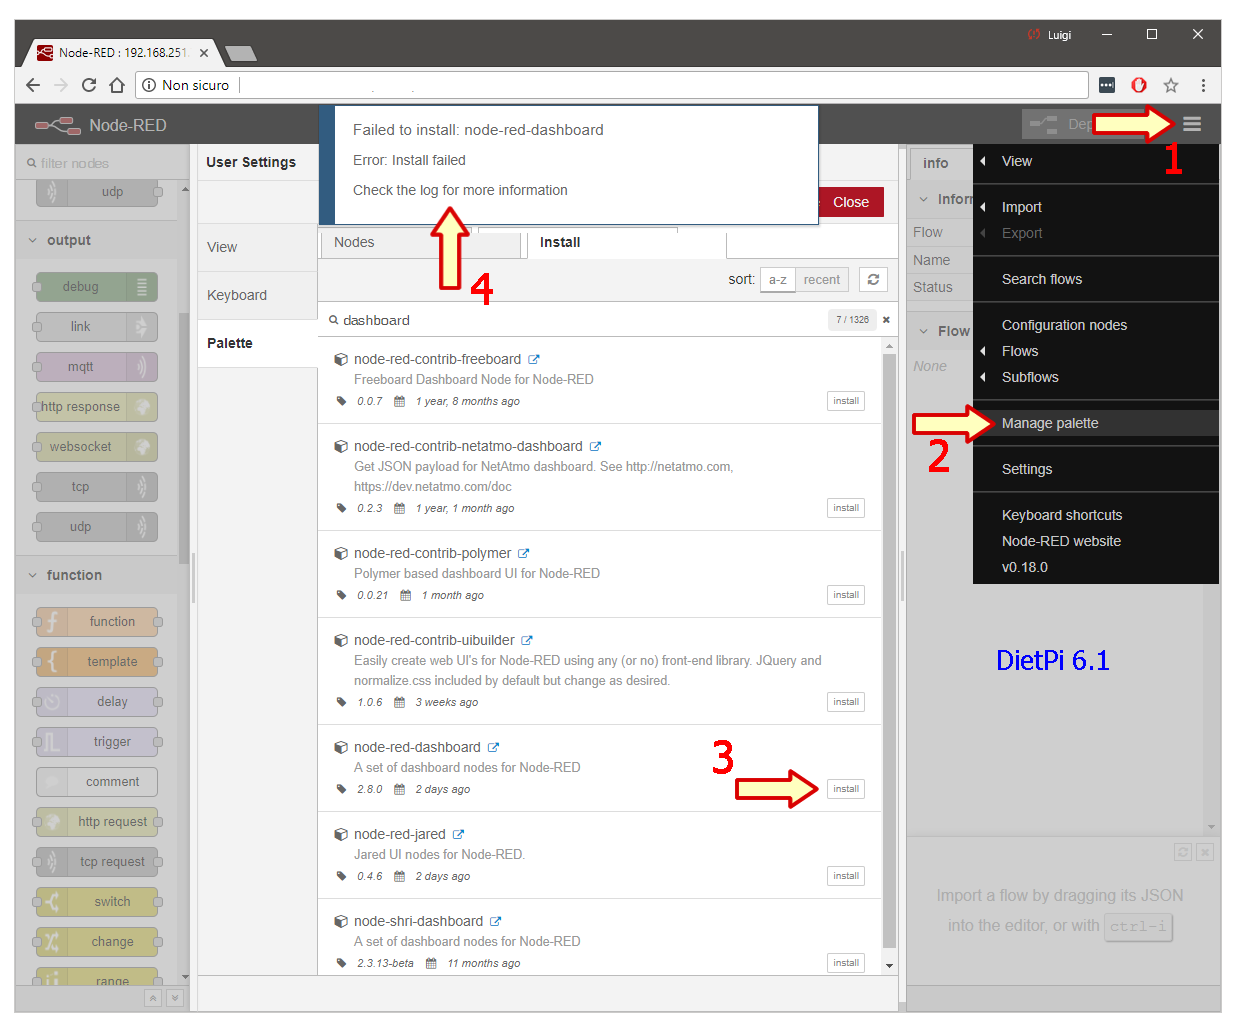Select Manage palette from menu
The image size is (1239, 1029).
point(1095,423)
